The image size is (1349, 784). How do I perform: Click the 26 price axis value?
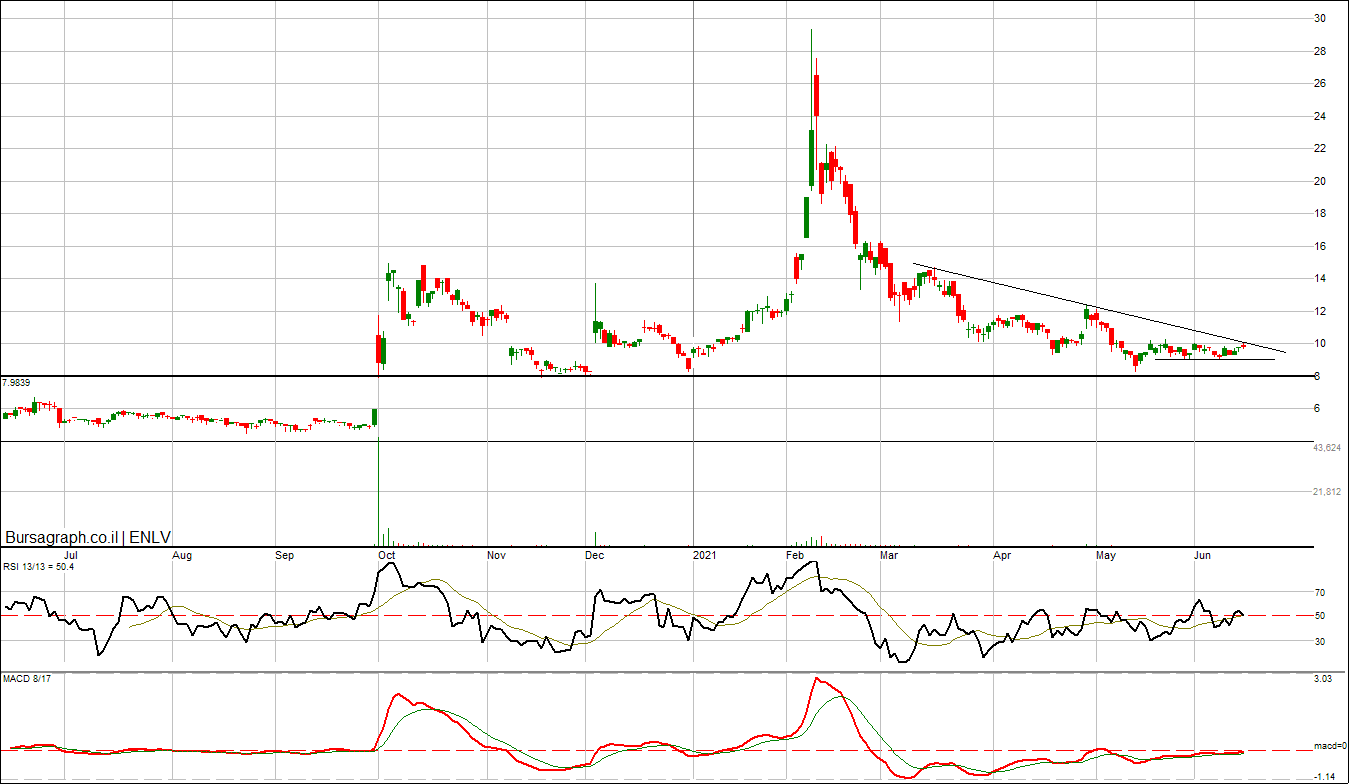tap(1320, 84)
